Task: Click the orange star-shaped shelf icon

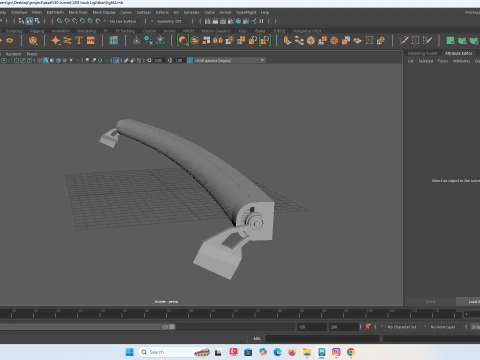Action: point(56,41)
